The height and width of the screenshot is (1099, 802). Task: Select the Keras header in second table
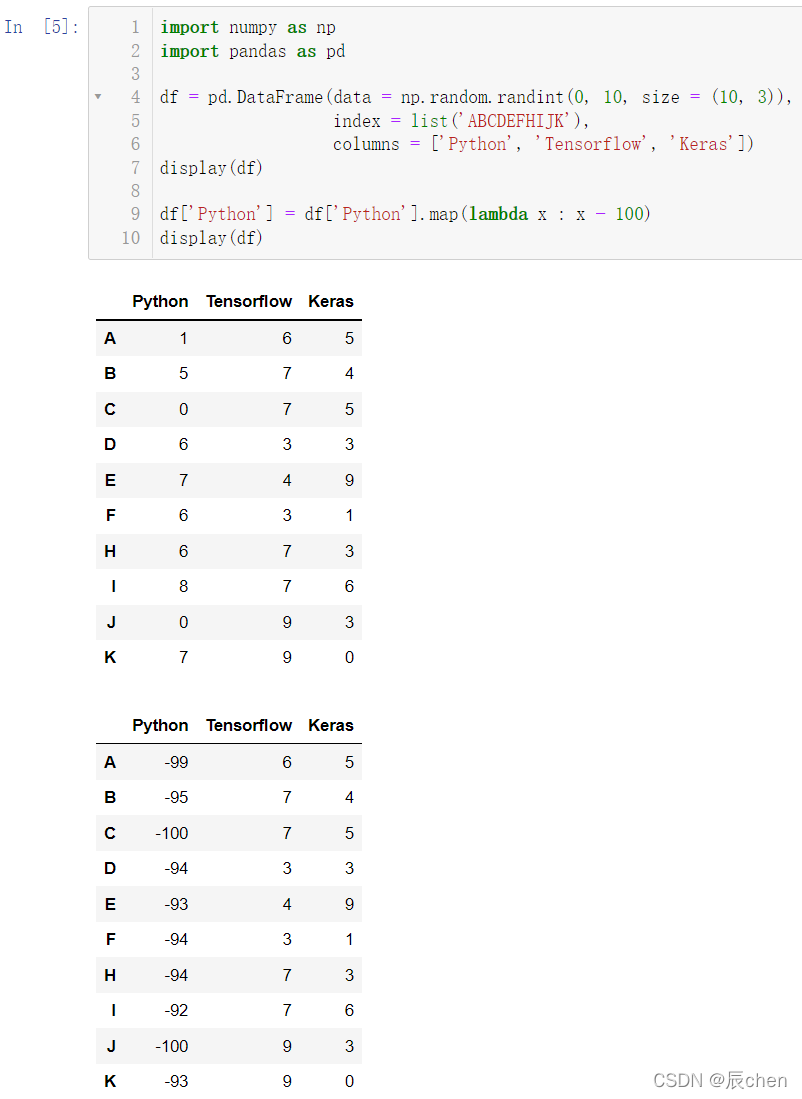331,725
